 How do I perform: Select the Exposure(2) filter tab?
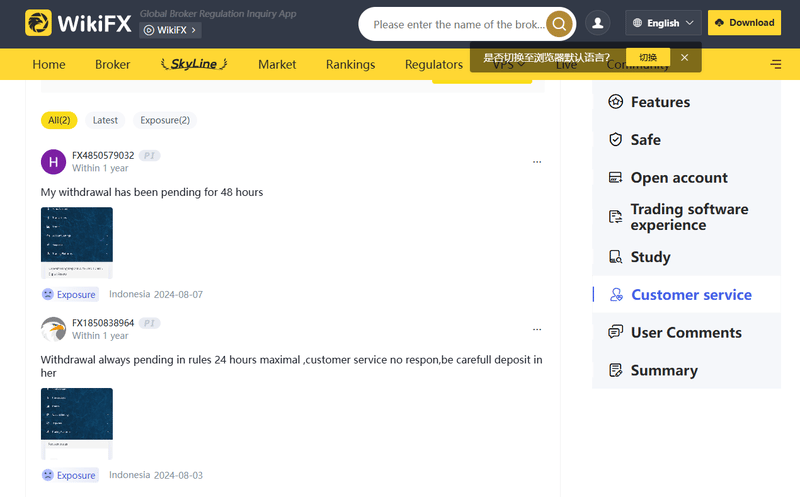(165, 120)
